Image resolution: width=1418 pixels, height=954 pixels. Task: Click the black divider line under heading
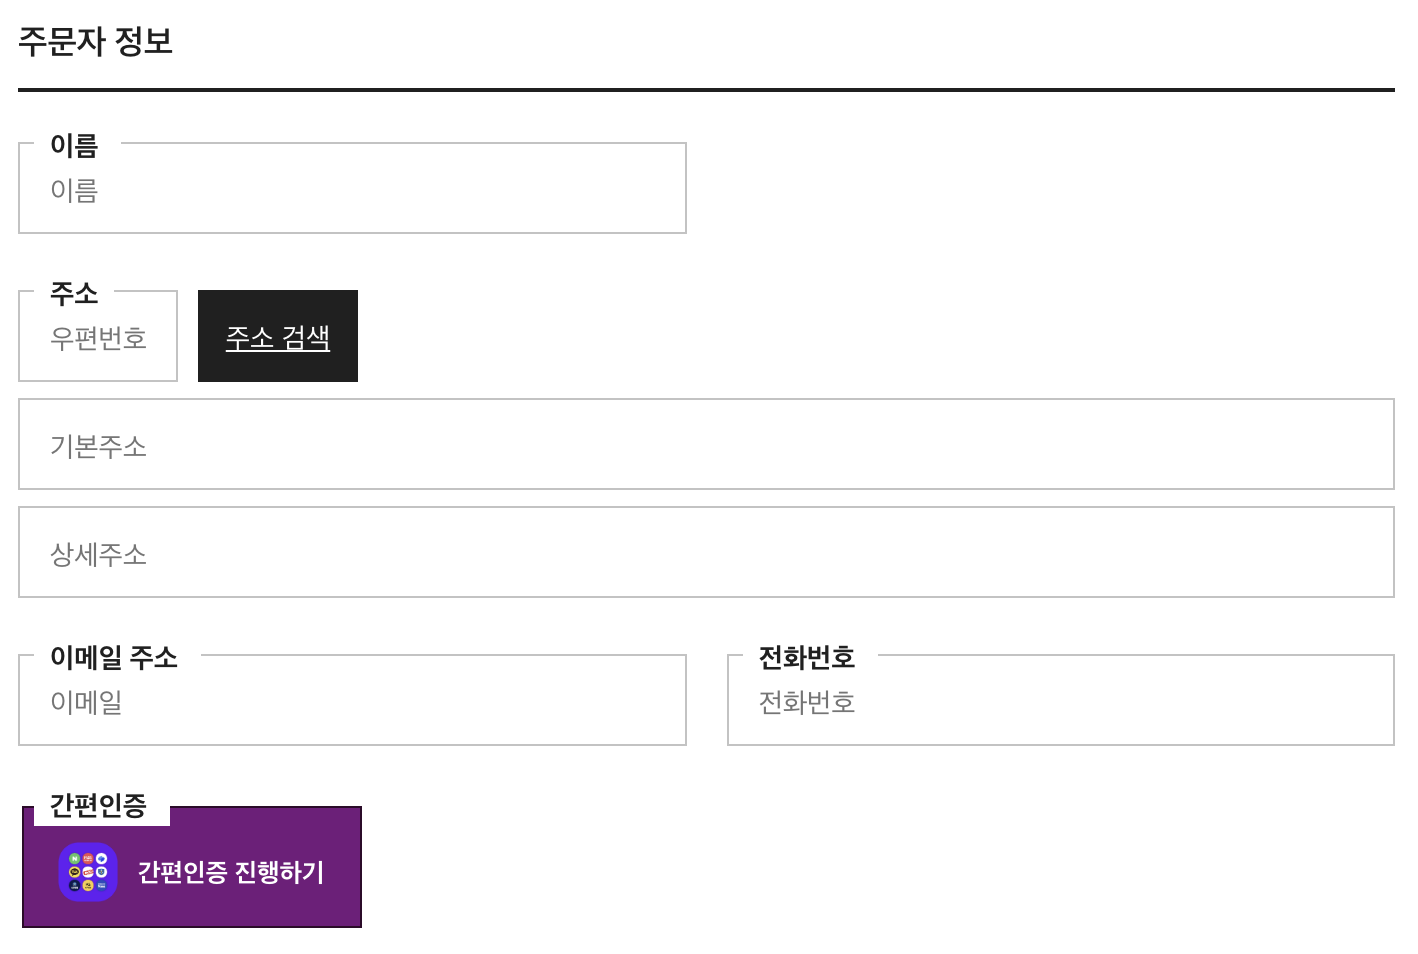point(706,90)
